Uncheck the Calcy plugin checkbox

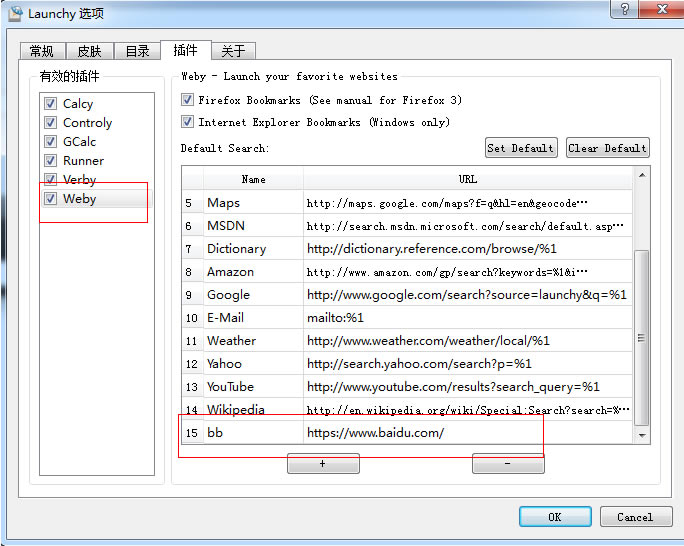click(51, 104)
